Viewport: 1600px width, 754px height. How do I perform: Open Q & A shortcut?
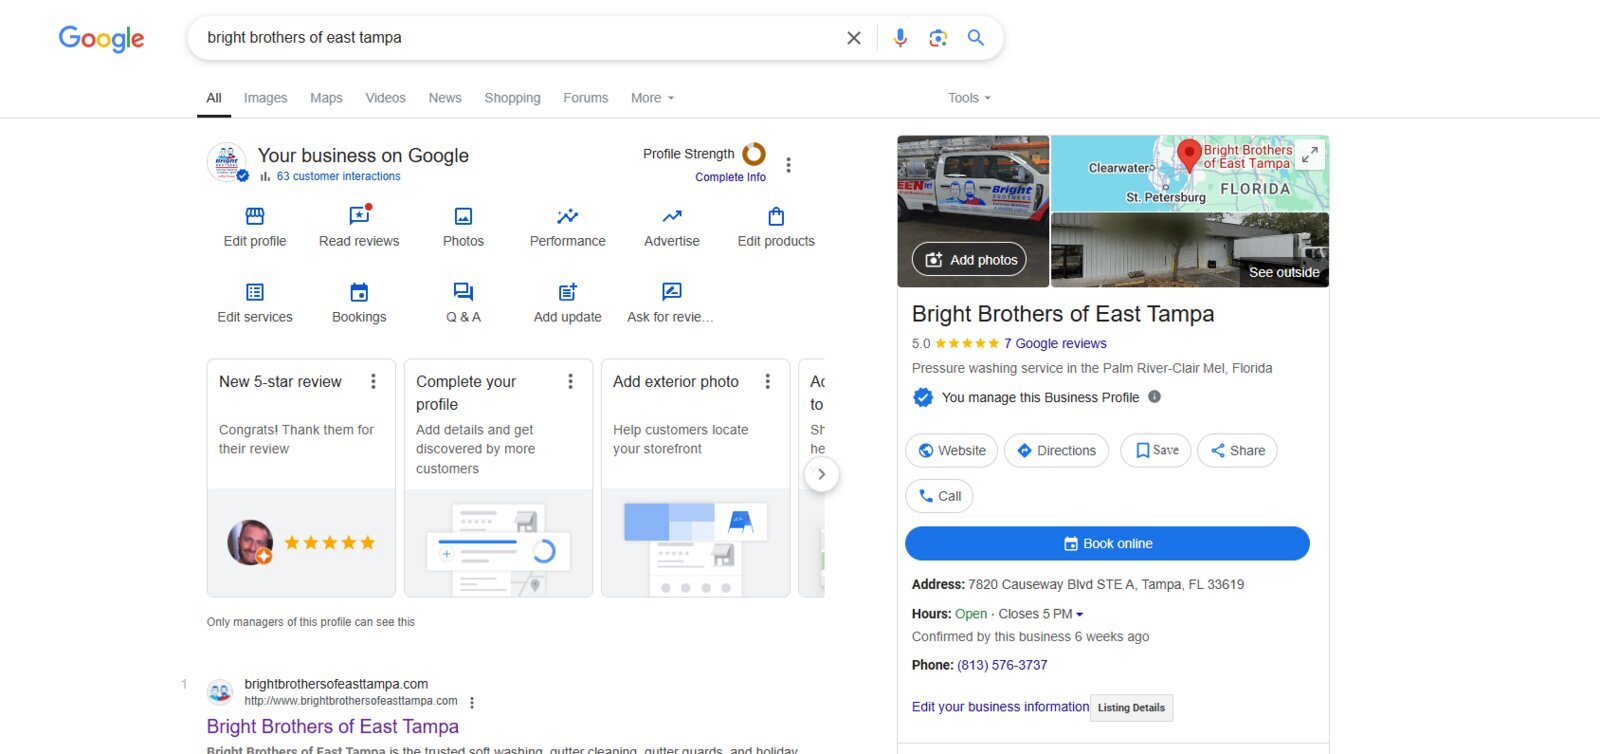pyautogui.click(x=463, y=303)
